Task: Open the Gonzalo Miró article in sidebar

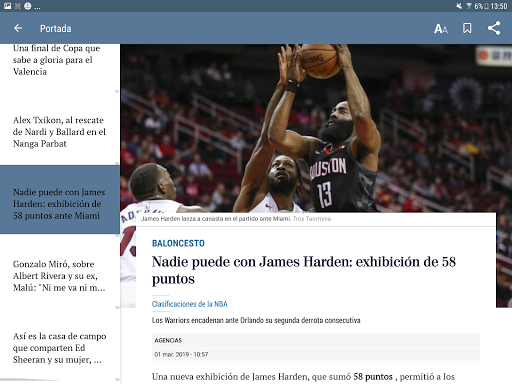Action: (x=60, y=276)
